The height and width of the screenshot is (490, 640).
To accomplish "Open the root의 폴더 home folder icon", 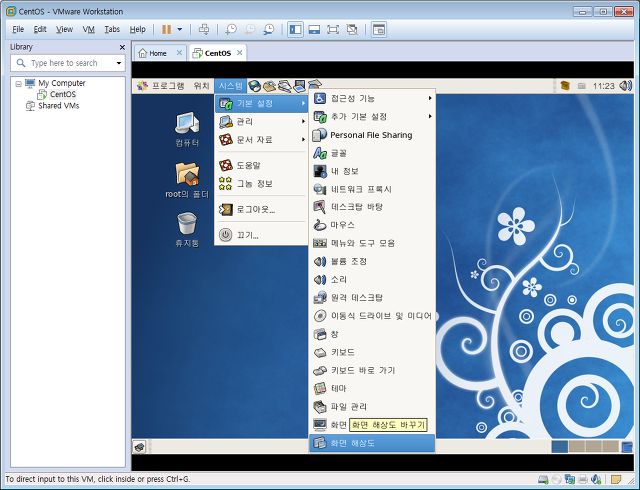I will [187, 180].
